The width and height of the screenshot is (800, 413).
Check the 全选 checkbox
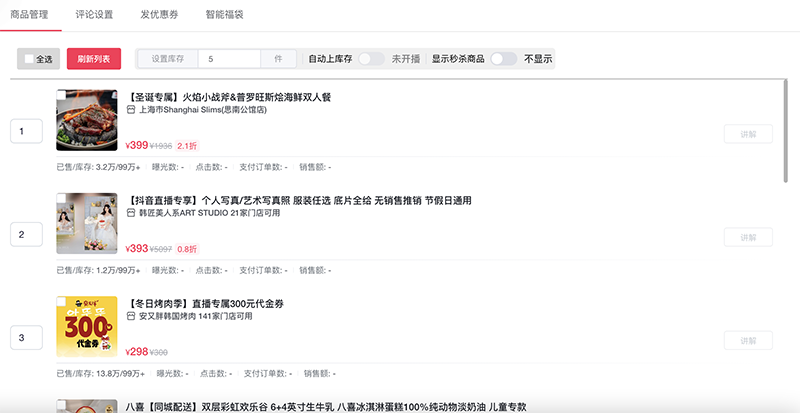point(30,60)
